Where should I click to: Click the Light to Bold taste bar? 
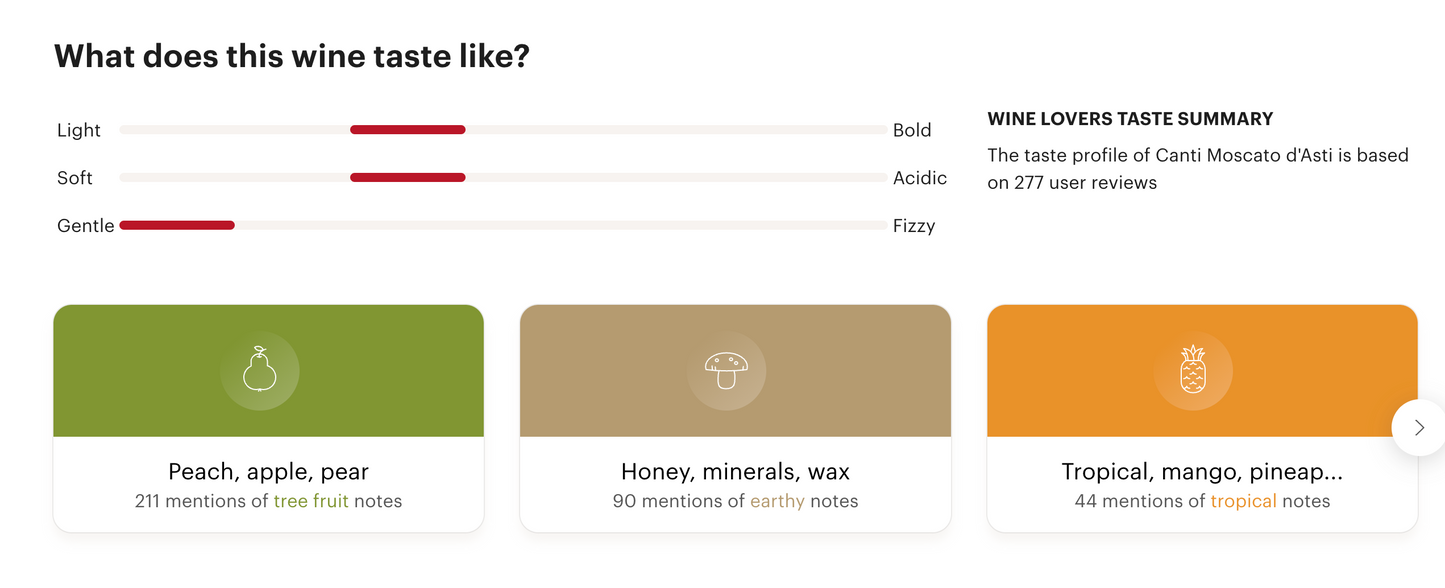[503, 130]
